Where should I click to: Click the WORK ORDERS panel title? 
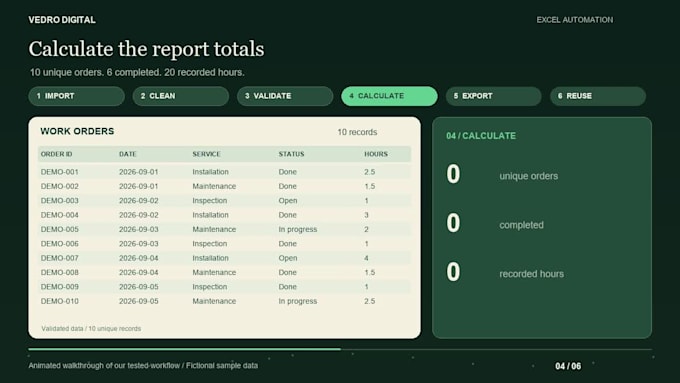77,131
